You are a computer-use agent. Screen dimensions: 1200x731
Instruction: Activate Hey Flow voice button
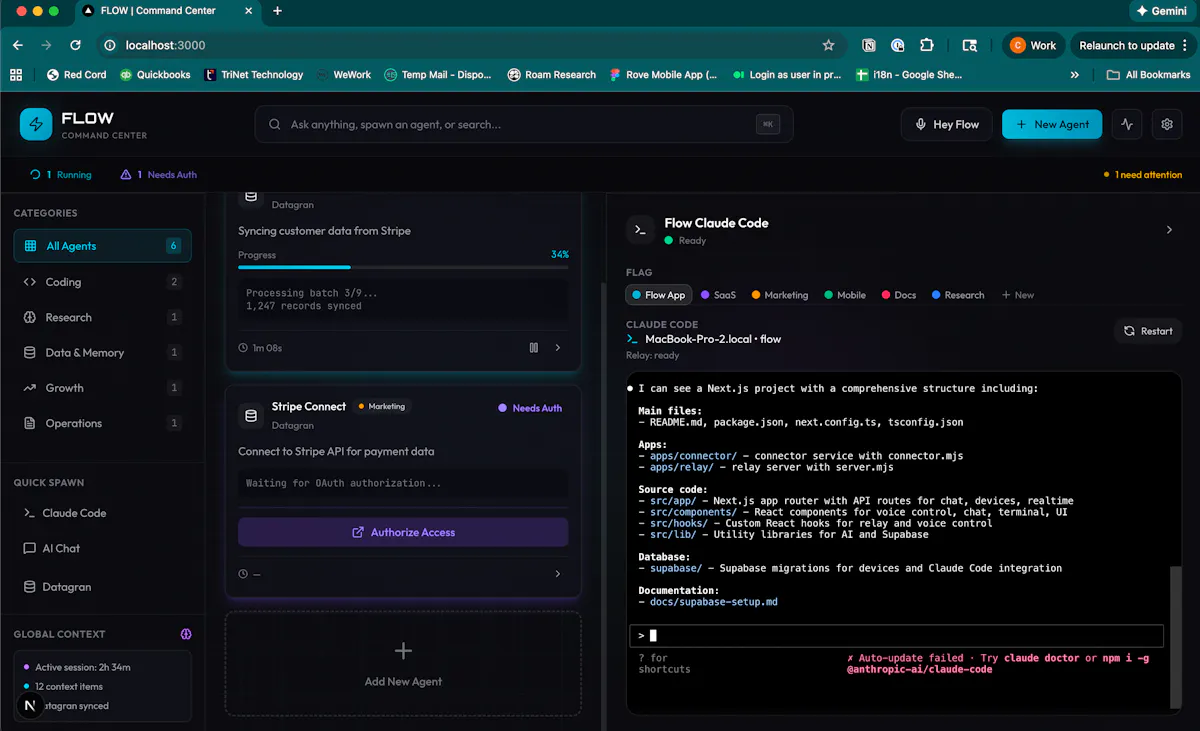tap(946, 124)
